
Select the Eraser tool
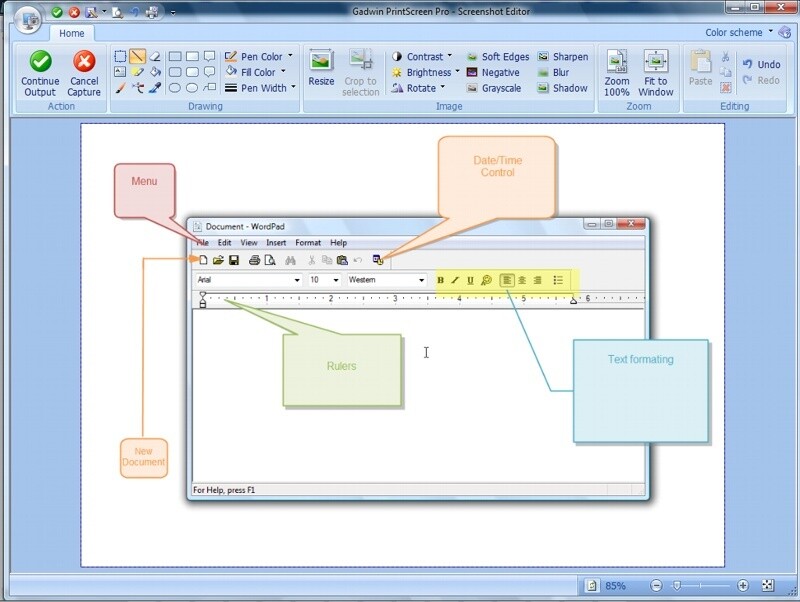157,56
